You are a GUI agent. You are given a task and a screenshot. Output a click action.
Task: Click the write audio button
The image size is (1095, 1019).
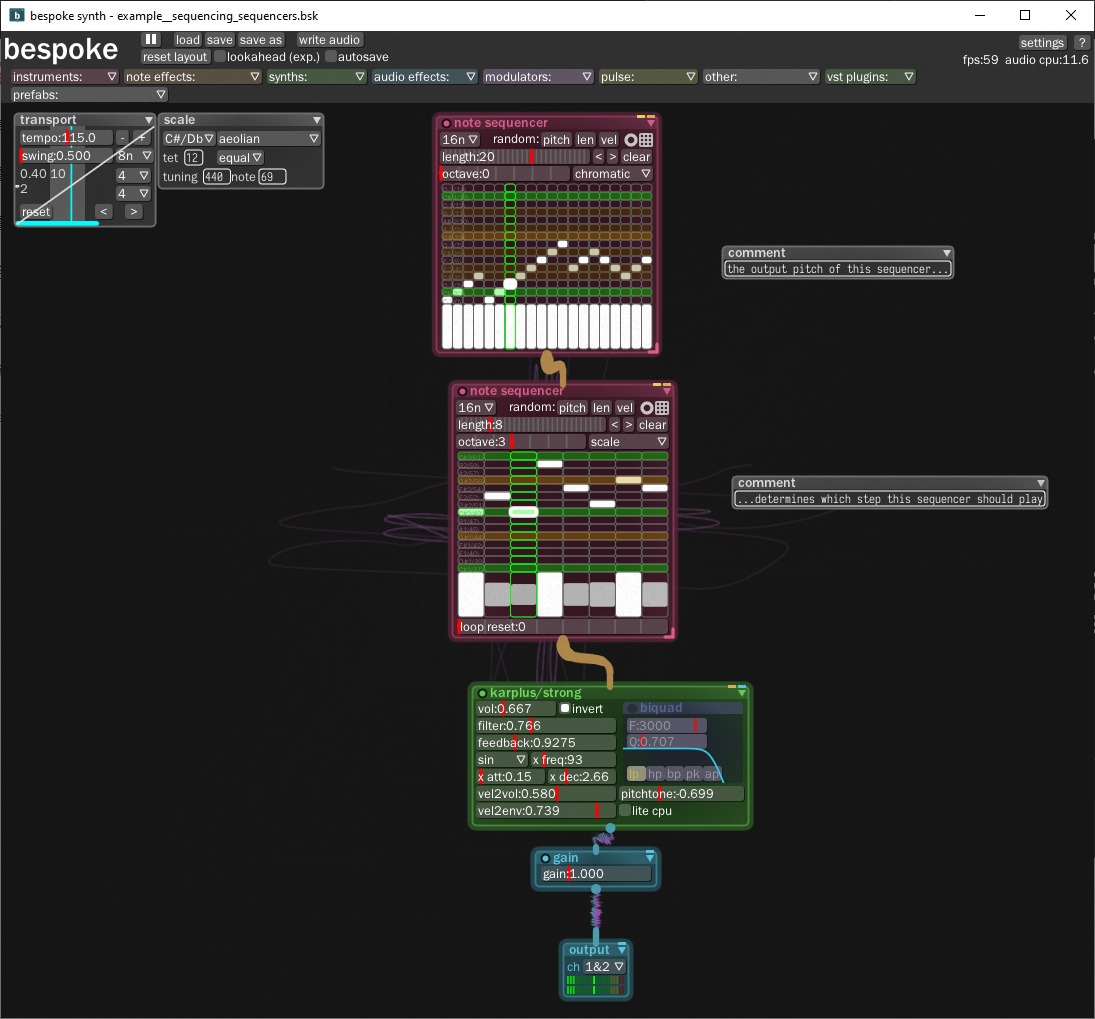[x=329, y=40]
